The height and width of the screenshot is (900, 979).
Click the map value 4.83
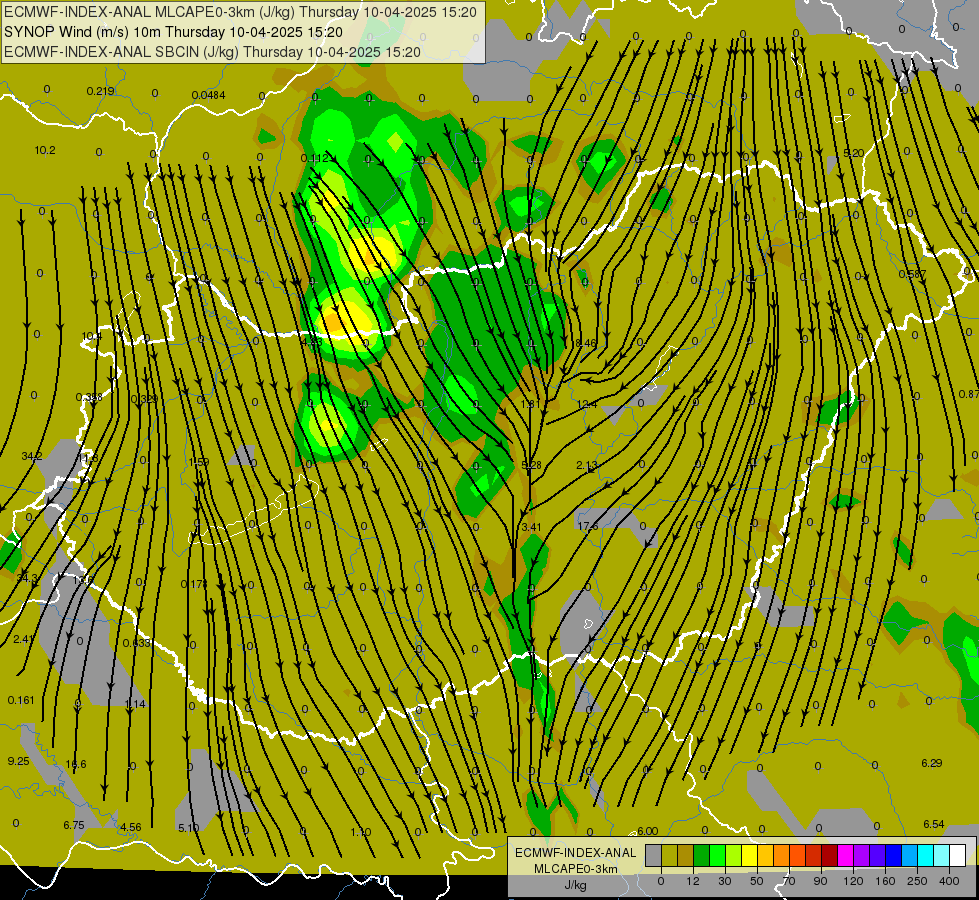pos(312,342)
